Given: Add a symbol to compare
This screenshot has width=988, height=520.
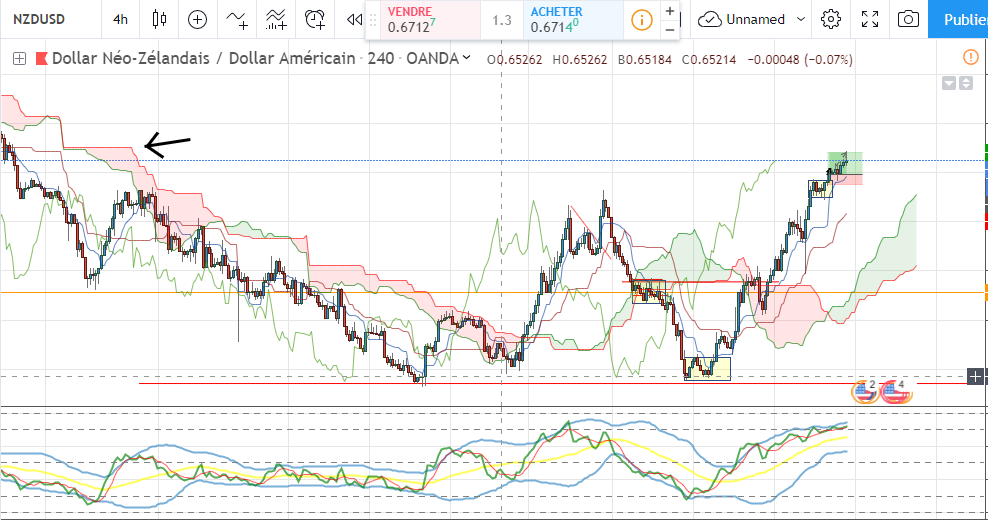Looking at the screenshot, I should [x=197, y=19].
